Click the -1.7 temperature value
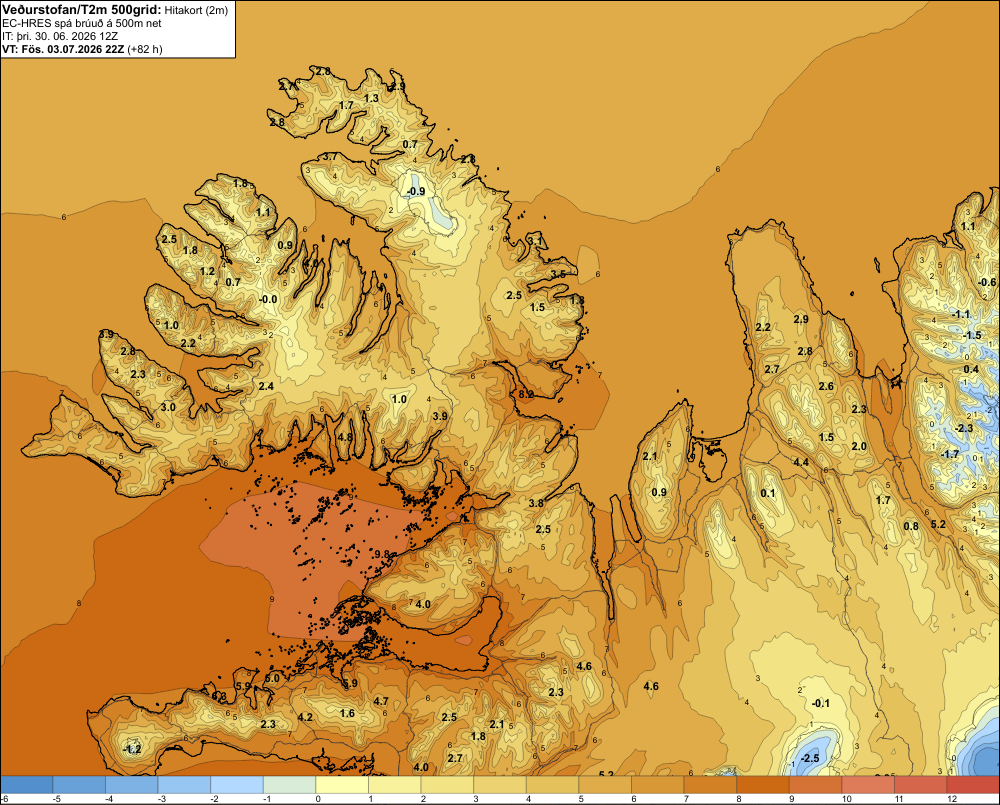Viewport: 1000px width, 805px height. (x=950, y=454)
